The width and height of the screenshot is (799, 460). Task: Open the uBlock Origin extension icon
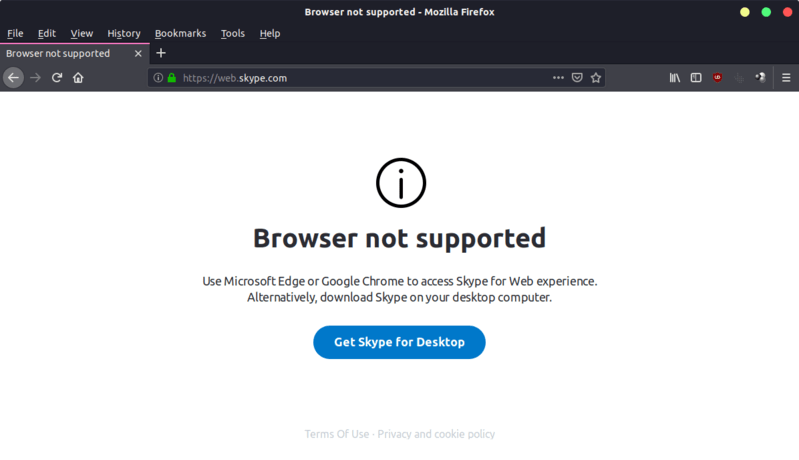(717, 78)
